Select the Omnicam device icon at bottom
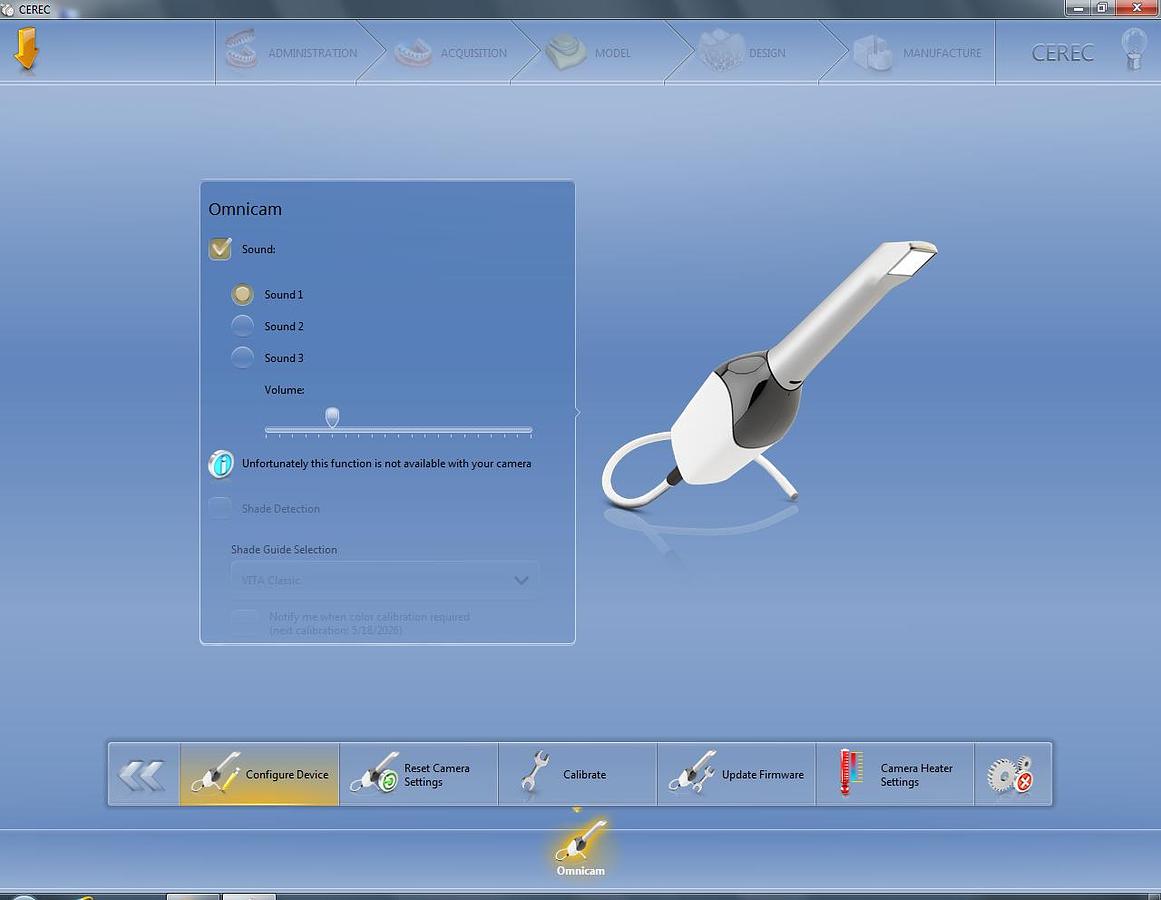Image resolution: width=1161 pixels, height=900 pixels. (x=580, y=849)
